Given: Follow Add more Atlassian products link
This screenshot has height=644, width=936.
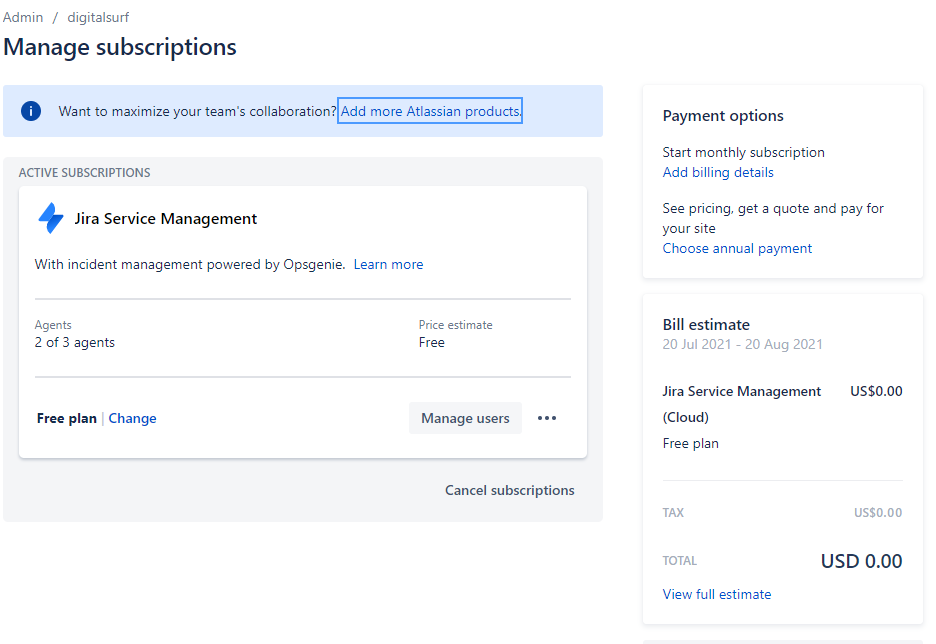Looking at the screenshot, I should coord(430,111).
